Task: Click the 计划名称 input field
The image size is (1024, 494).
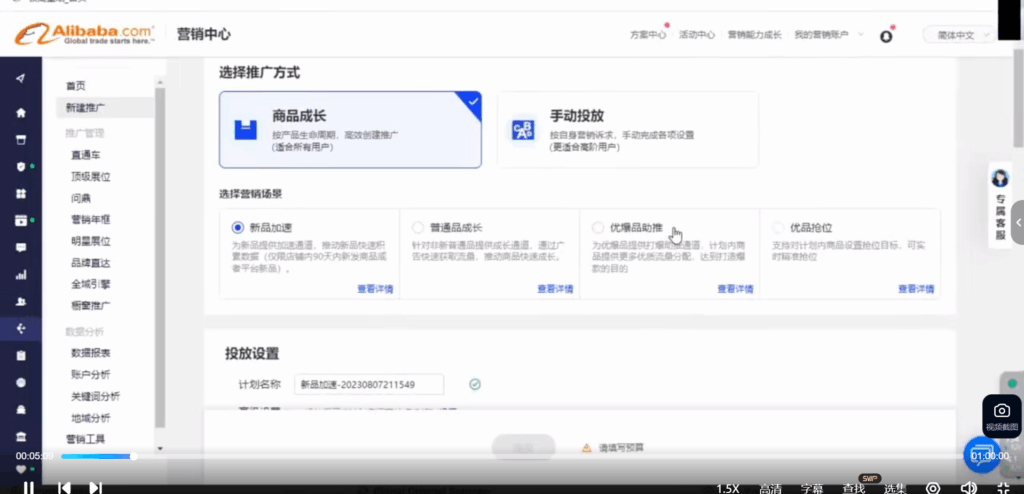Action: click(369, 384)
